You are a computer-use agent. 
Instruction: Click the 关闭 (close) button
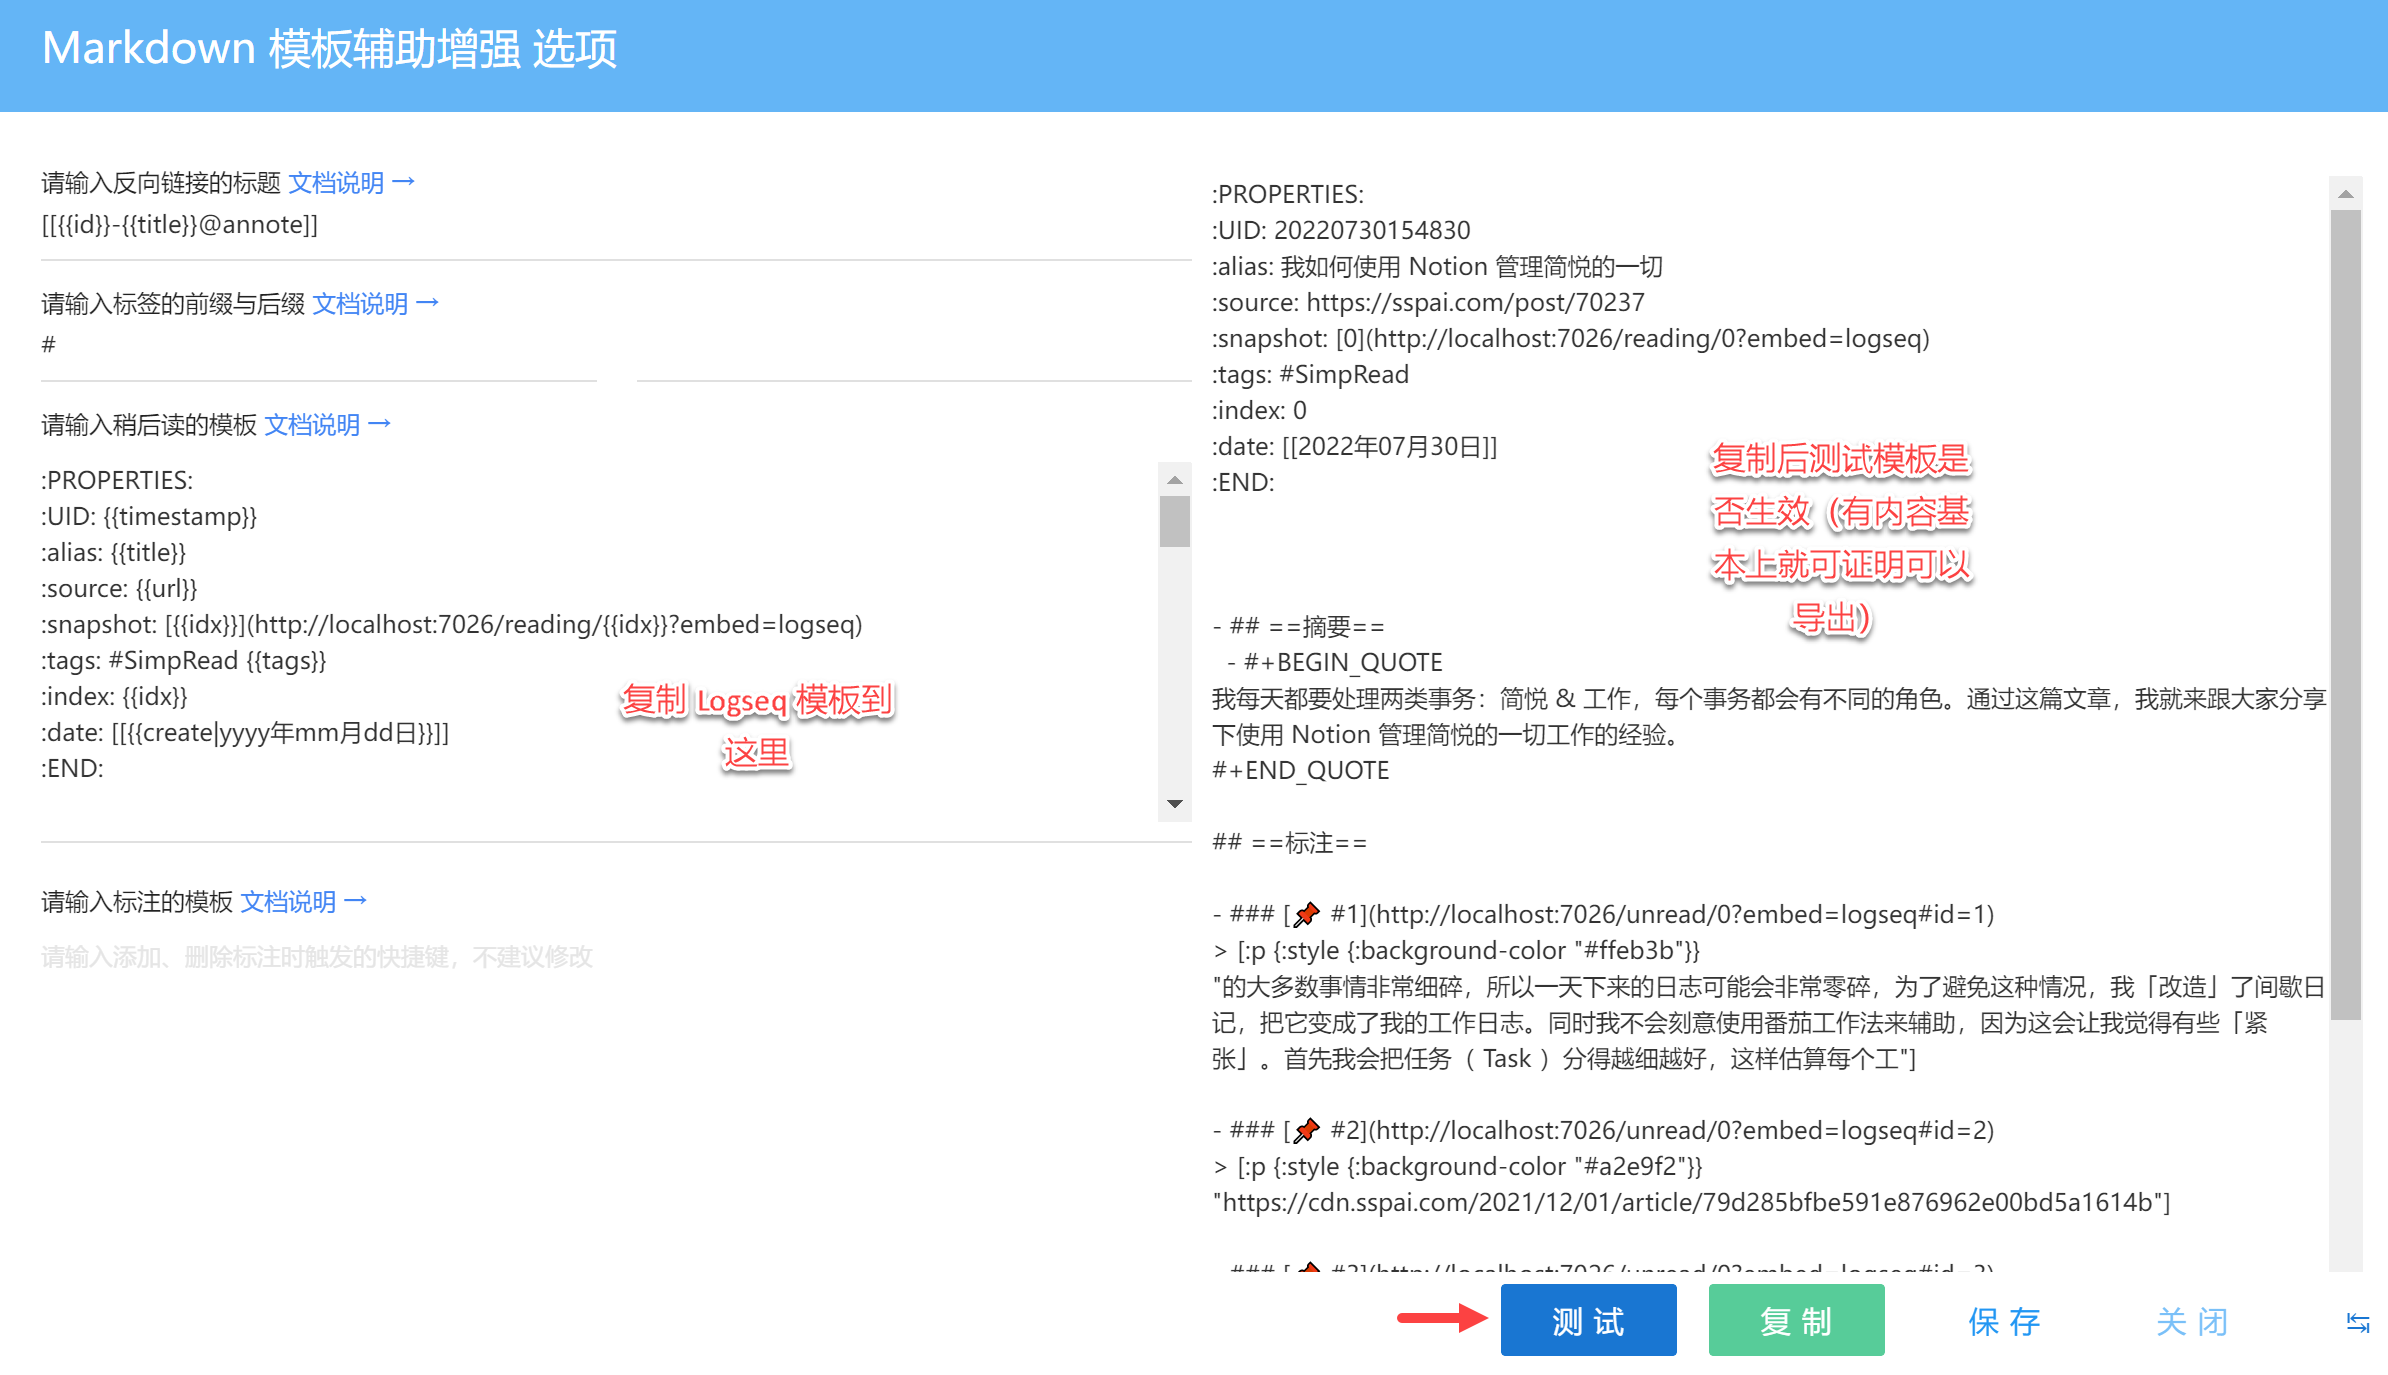point(2192,1321)
